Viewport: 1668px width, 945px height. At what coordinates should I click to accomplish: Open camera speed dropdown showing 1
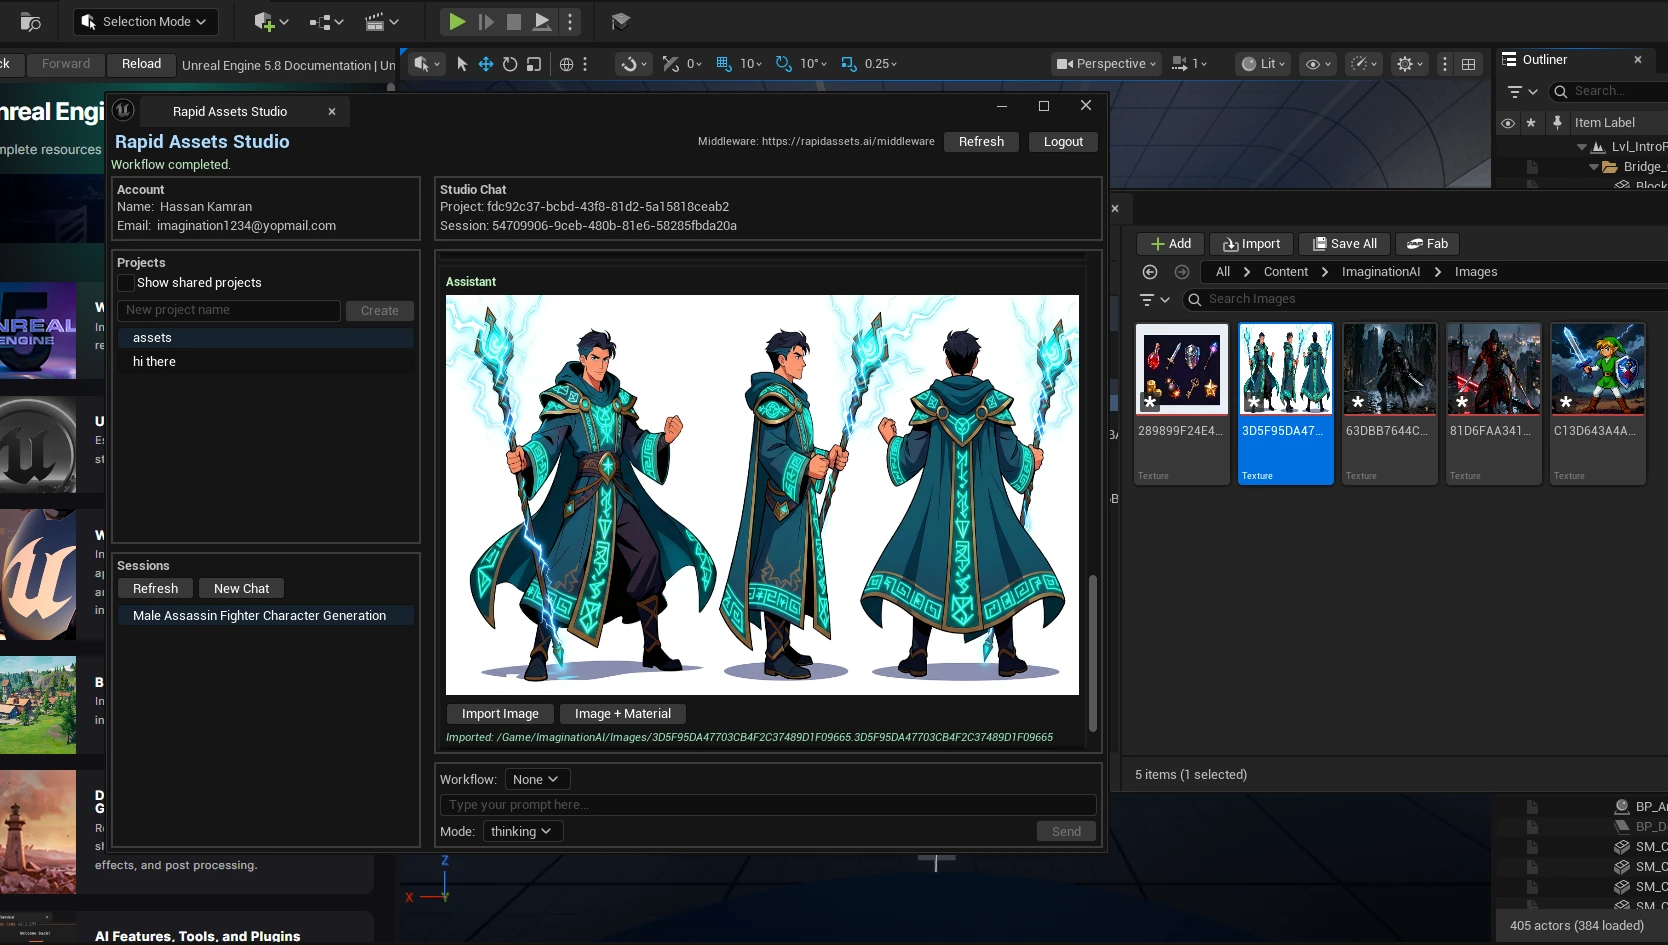click(x=1190, y=64)
